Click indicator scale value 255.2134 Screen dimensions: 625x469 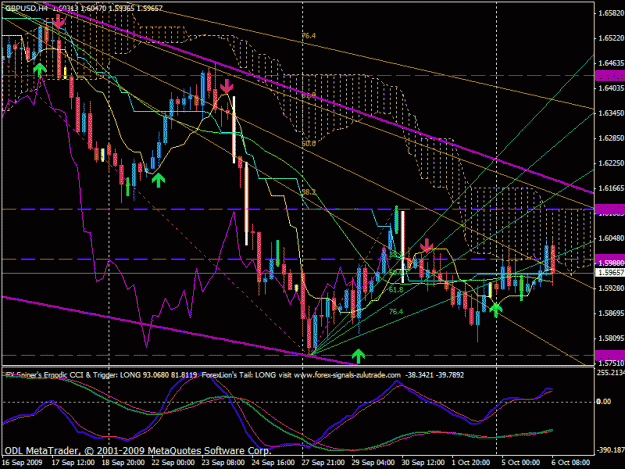coord(611,372)
